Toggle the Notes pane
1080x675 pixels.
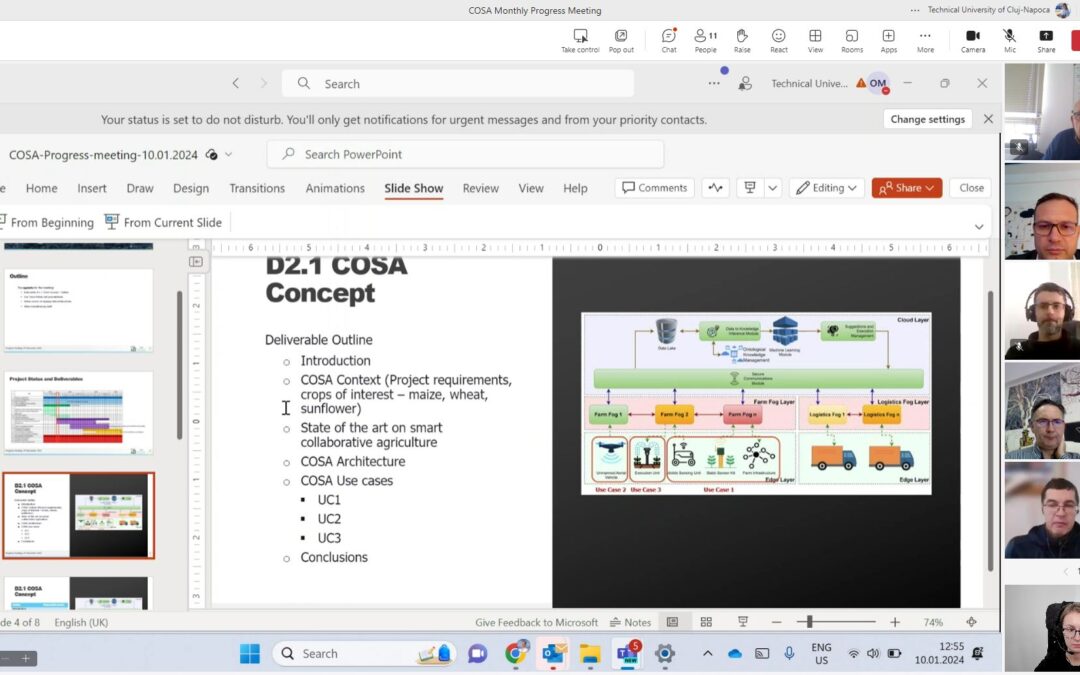pyautogui.click(x=630, y=621)
